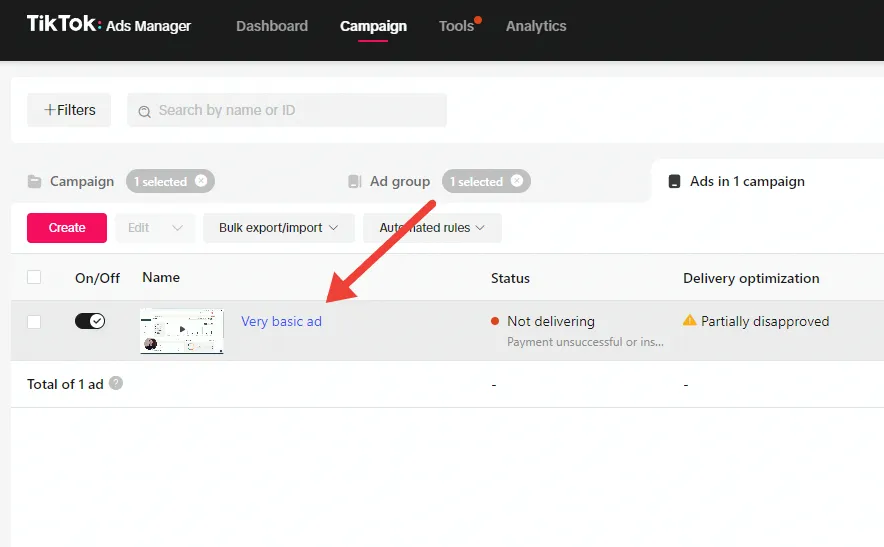The image size is (884, 547).
Task: Click the Payment unsuccessful message
Action: tap(585, 342)
